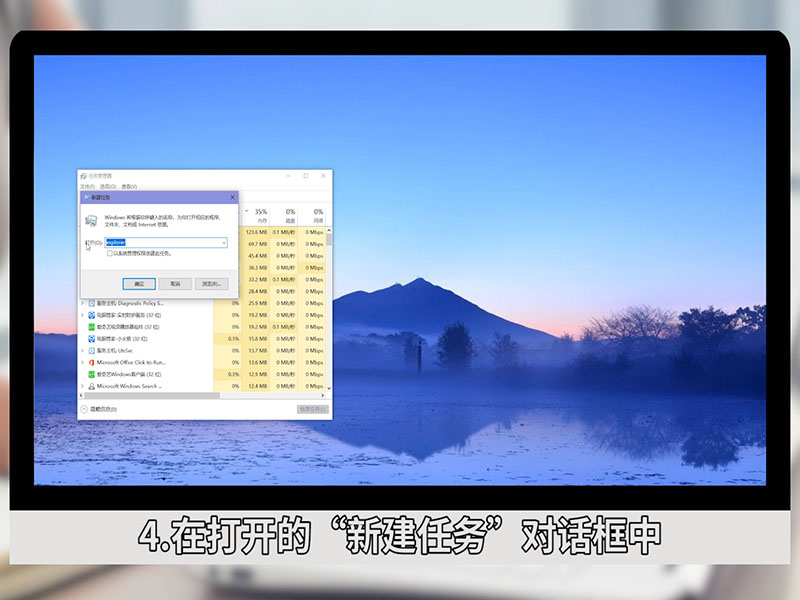
Task: Click the UtcSvc service host icon
Action: coord(92,351)
